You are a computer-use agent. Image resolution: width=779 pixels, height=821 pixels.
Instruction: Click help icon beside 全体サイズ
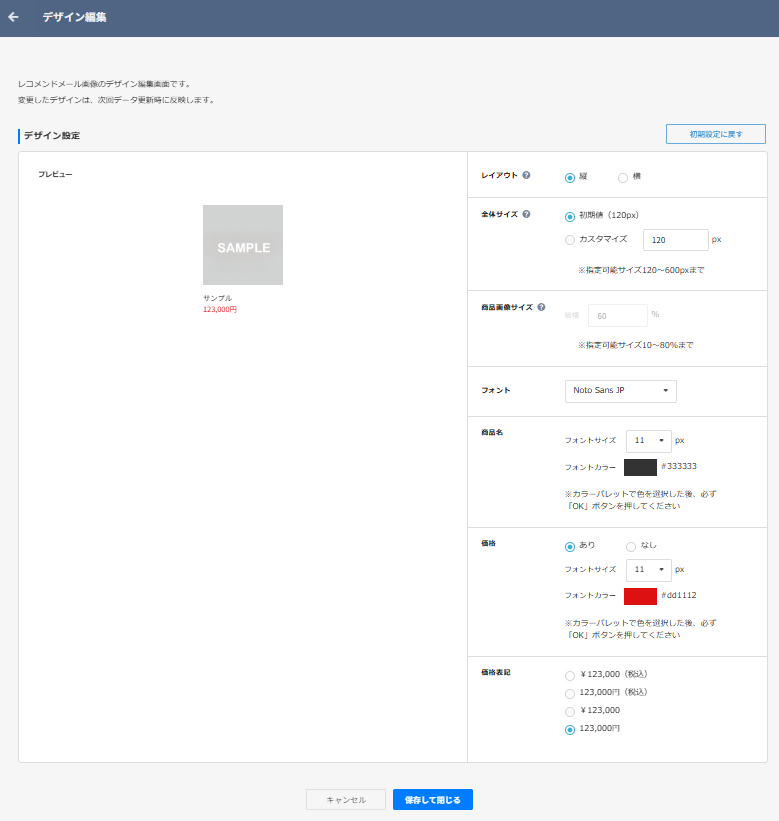click(526, 214)
